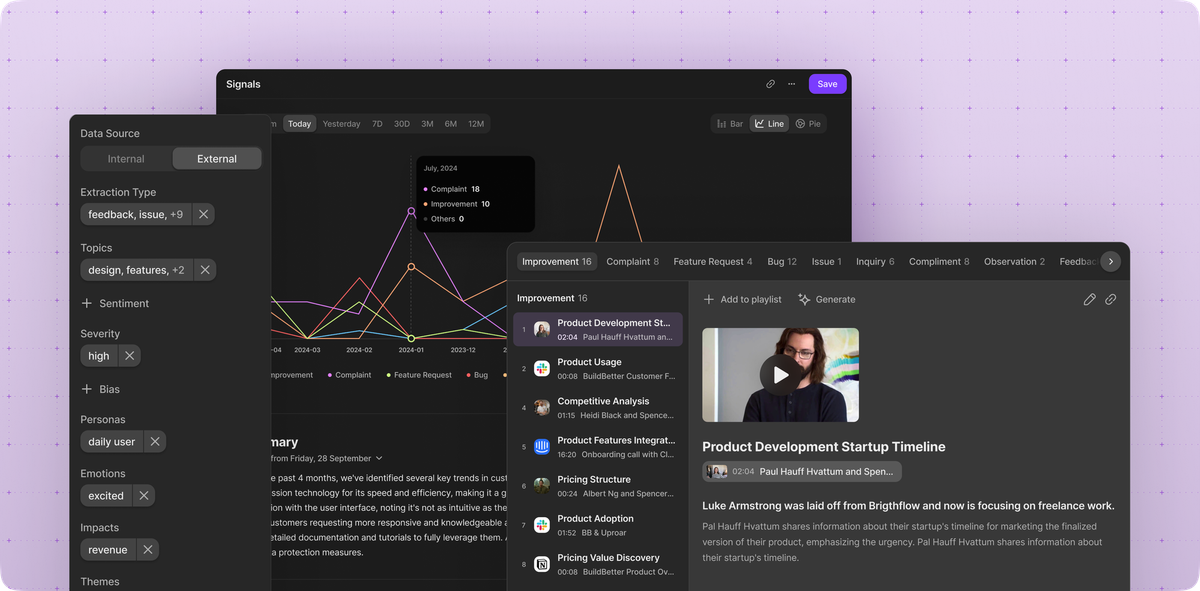Add a Bias filter
The height and width of the screenshot is (591, 1200).
click(100, 389)
